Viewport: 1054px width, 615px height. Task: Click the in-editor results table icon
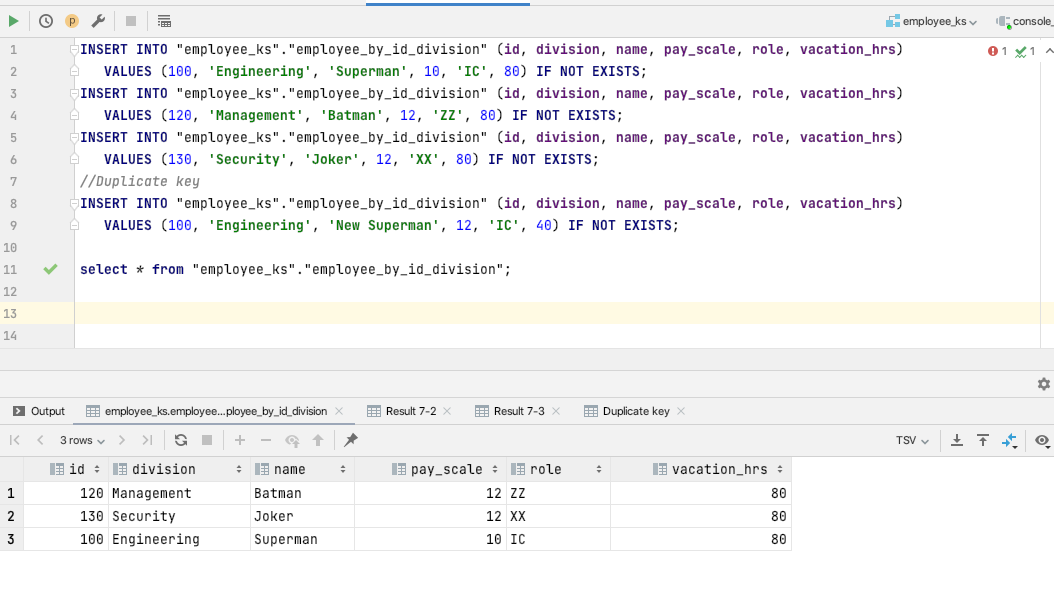point(165,20)
